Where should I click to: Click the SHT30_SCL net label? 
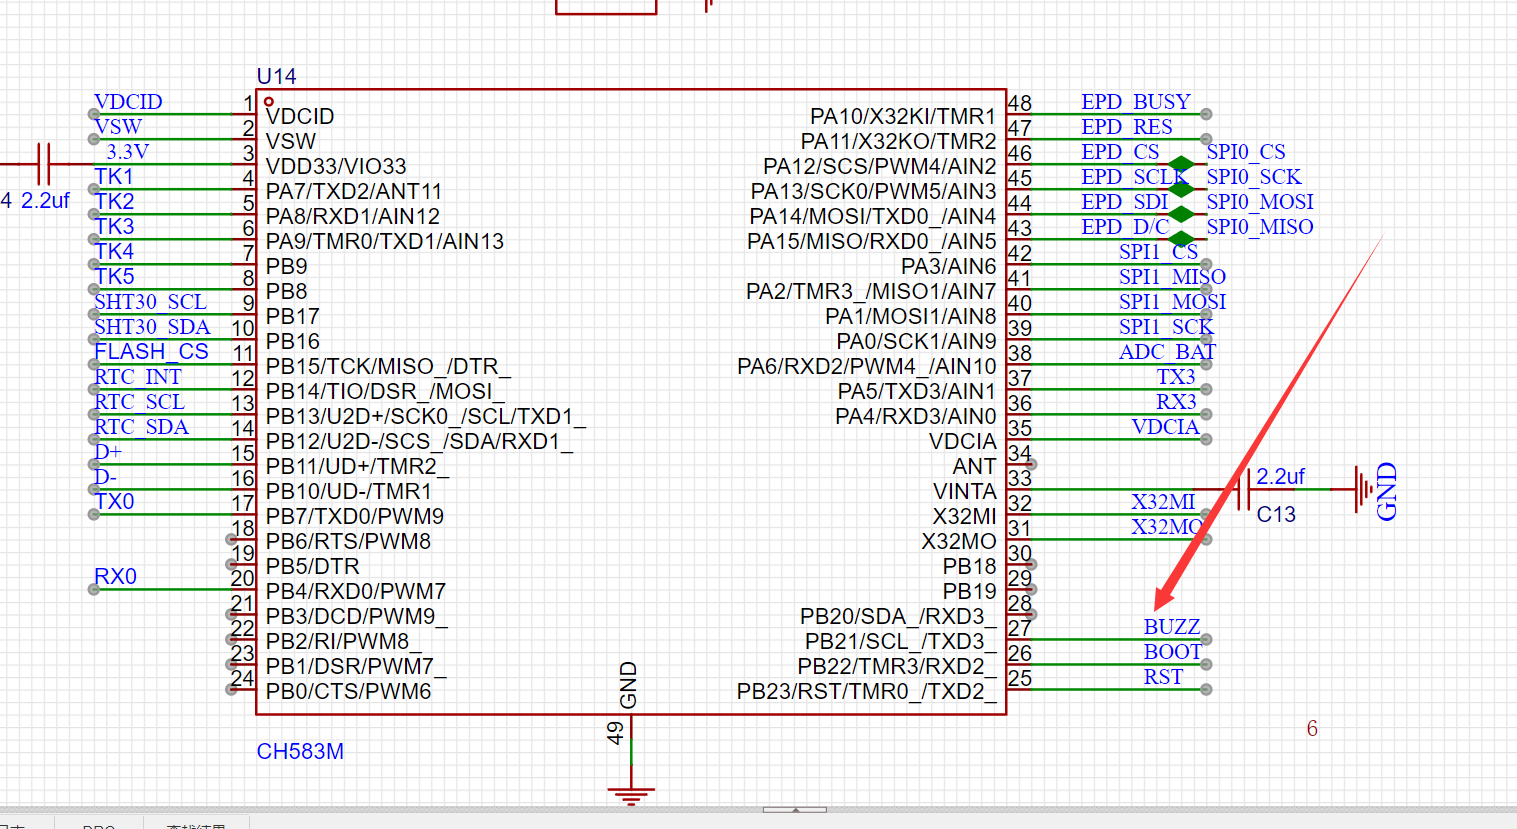(x=150, y=302)
